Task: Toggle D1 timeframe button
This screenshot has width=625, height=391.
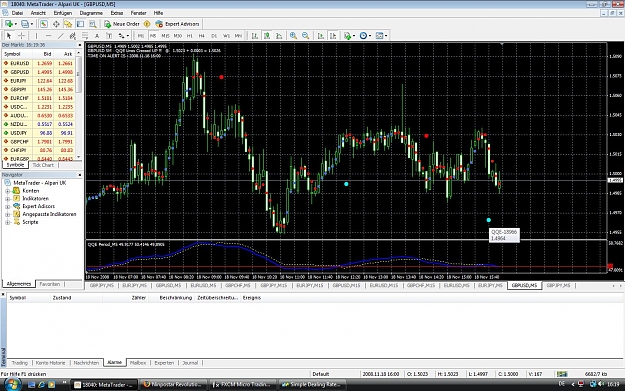Action: [214, 36]
